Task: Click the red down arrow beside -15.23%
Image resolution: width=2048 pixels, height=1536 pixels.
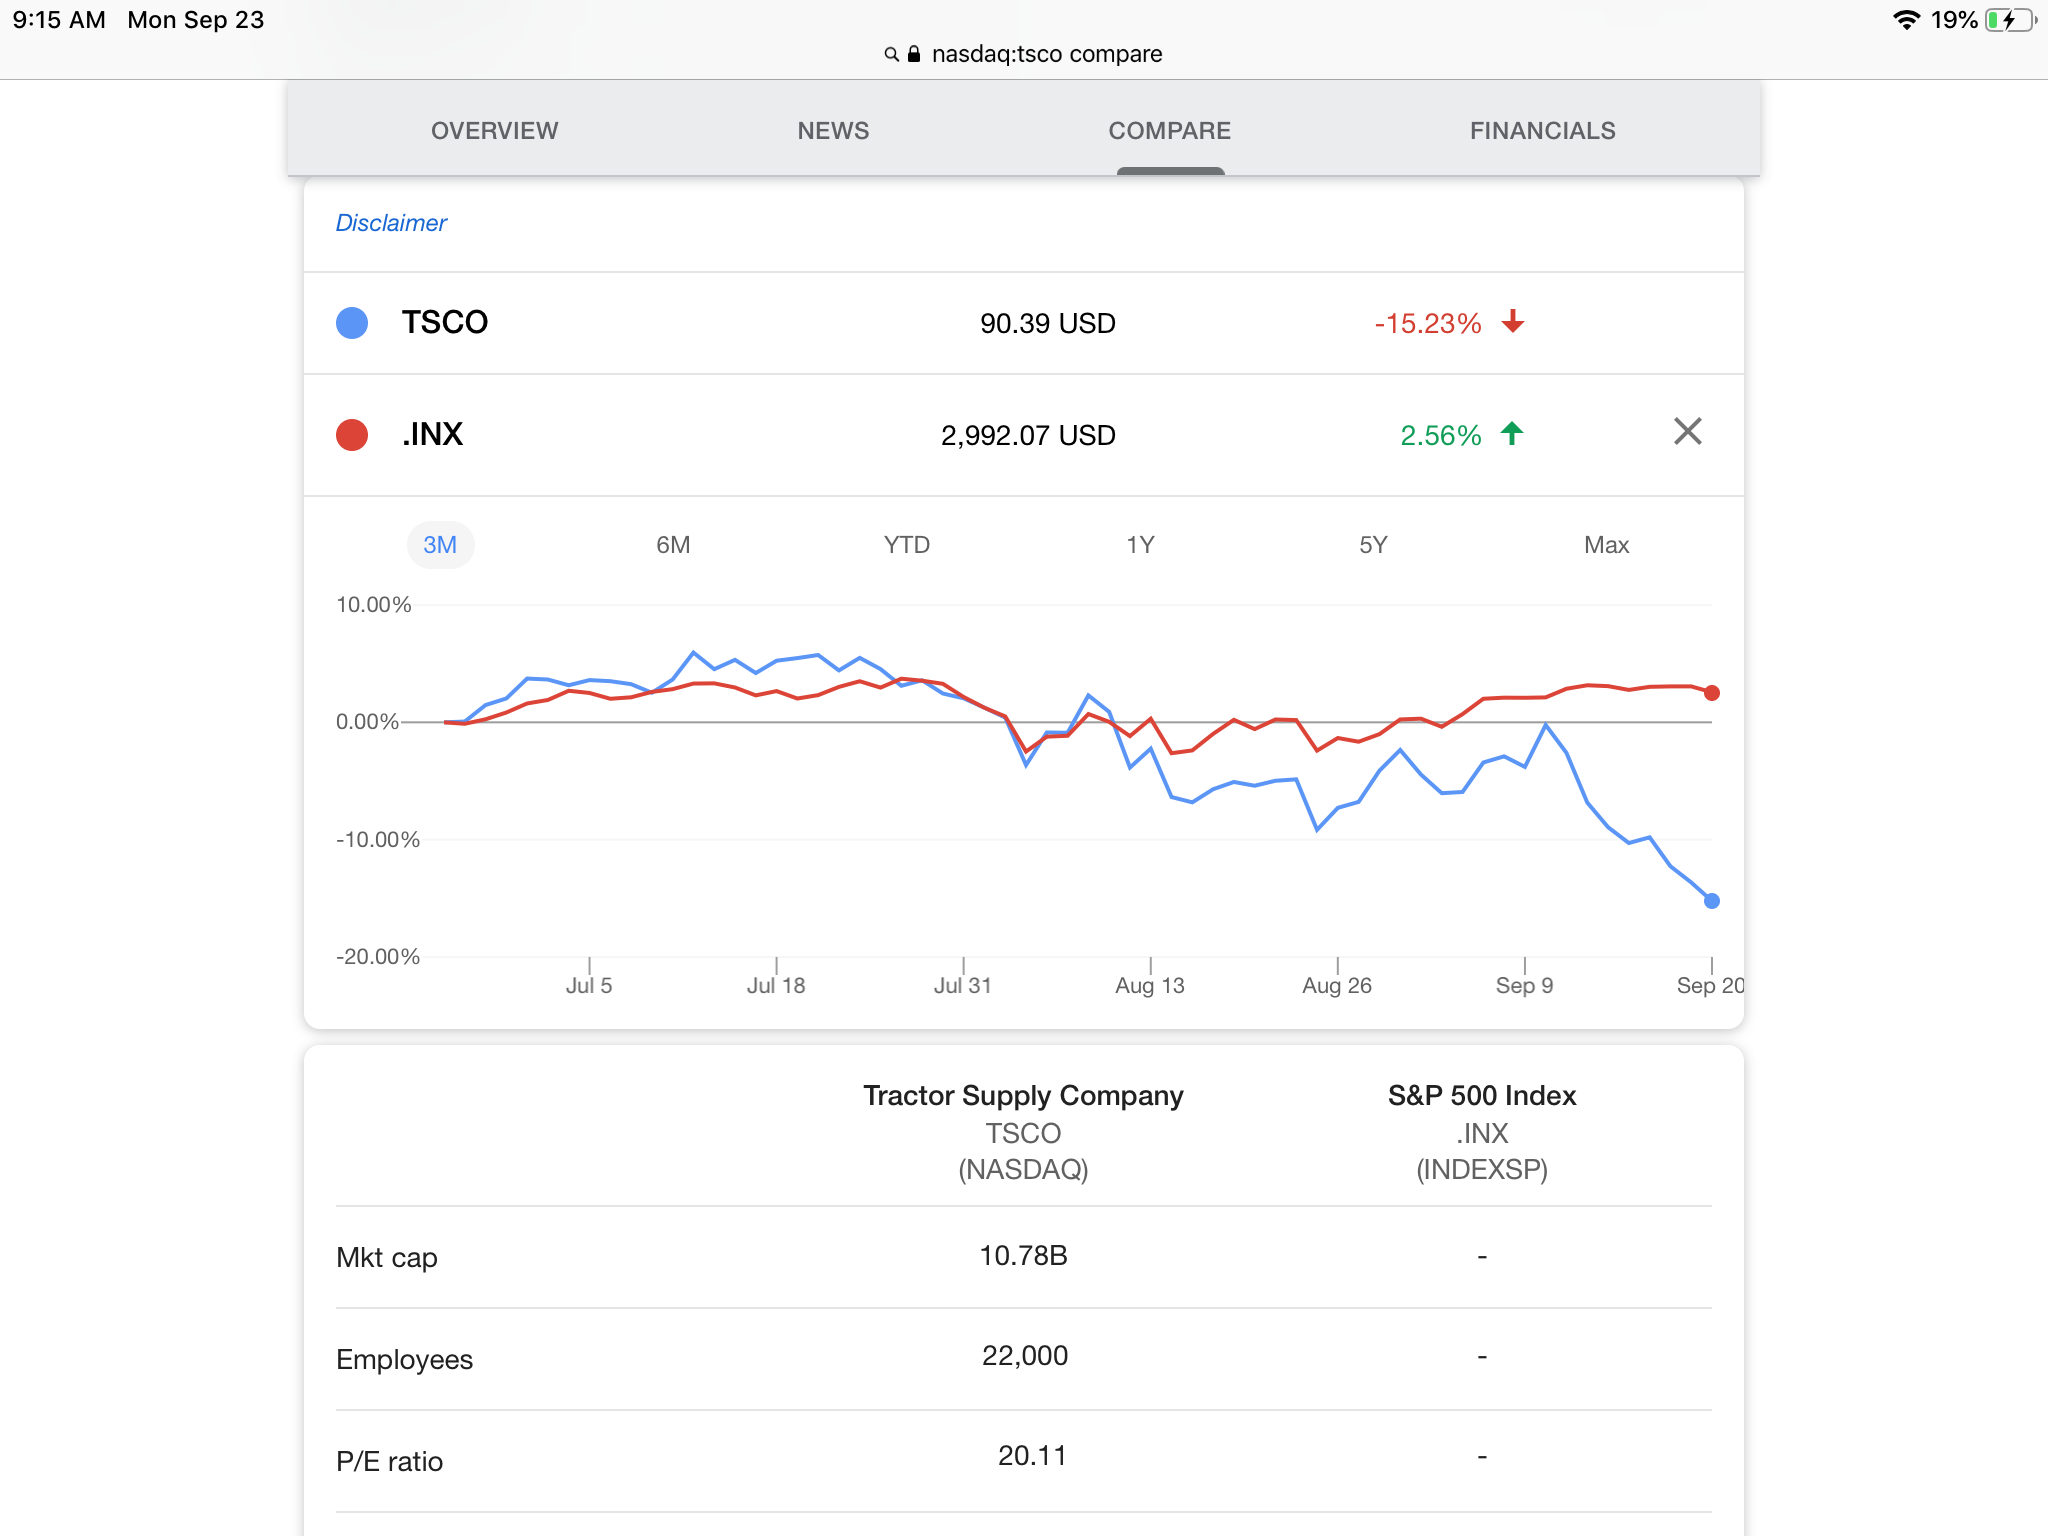Action: coord(1513,321)
